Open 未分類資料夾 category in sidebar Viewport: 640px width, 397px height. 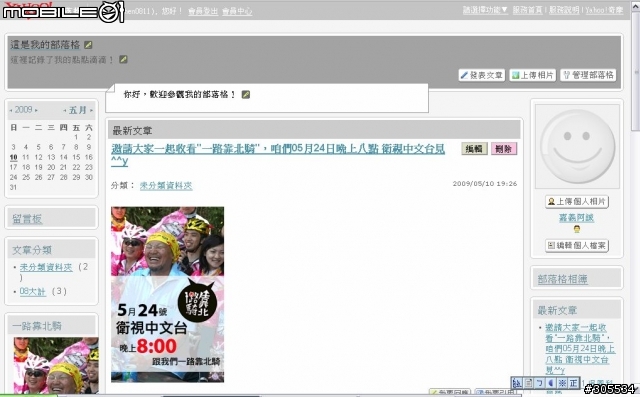click(46, 267)
